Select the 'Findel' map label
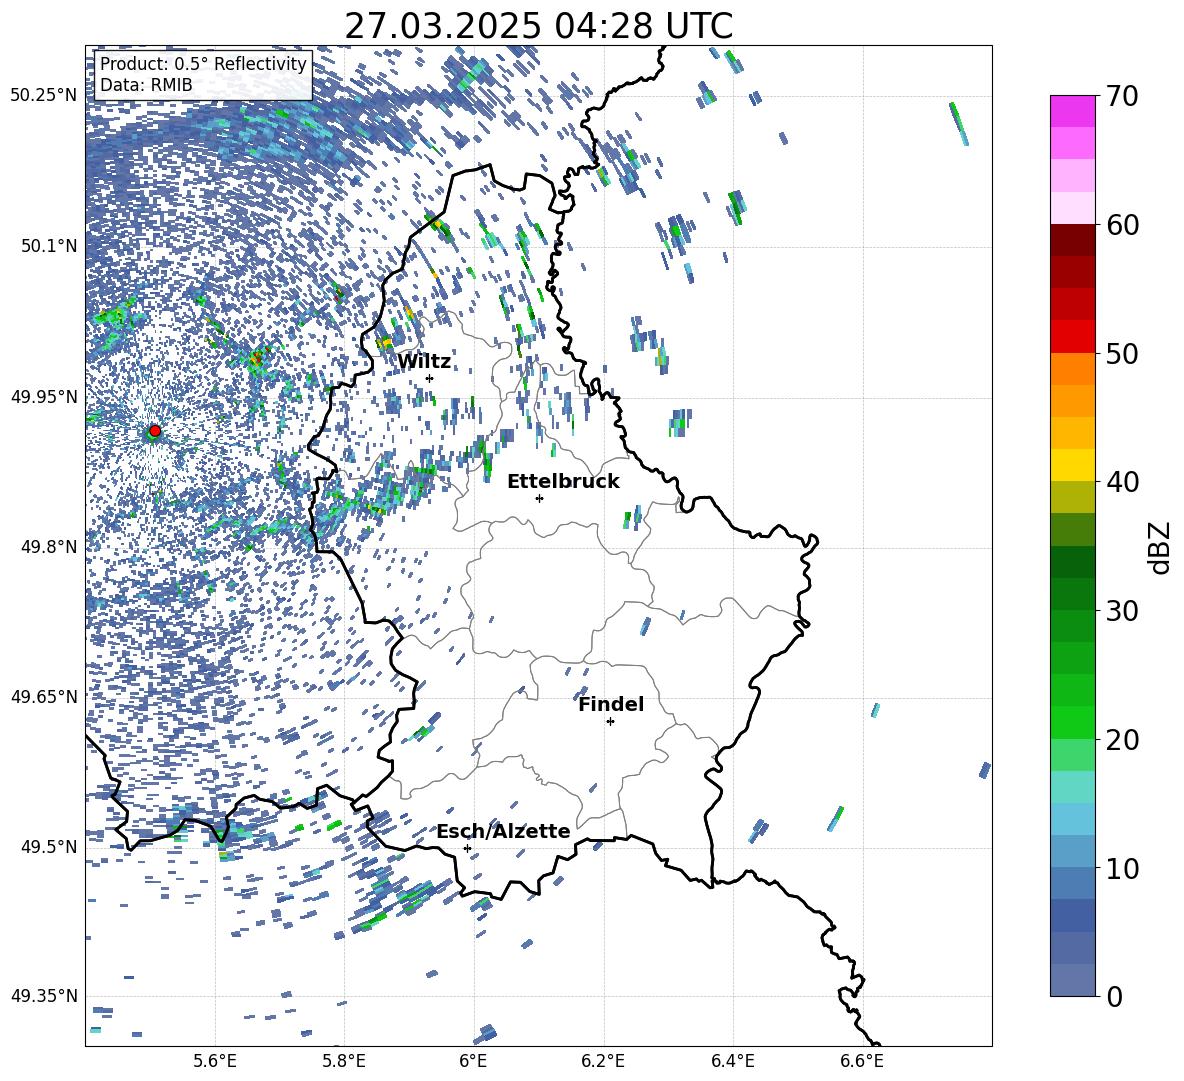Viewport: 1184px width, 1081px height. [x=611, y=704]
